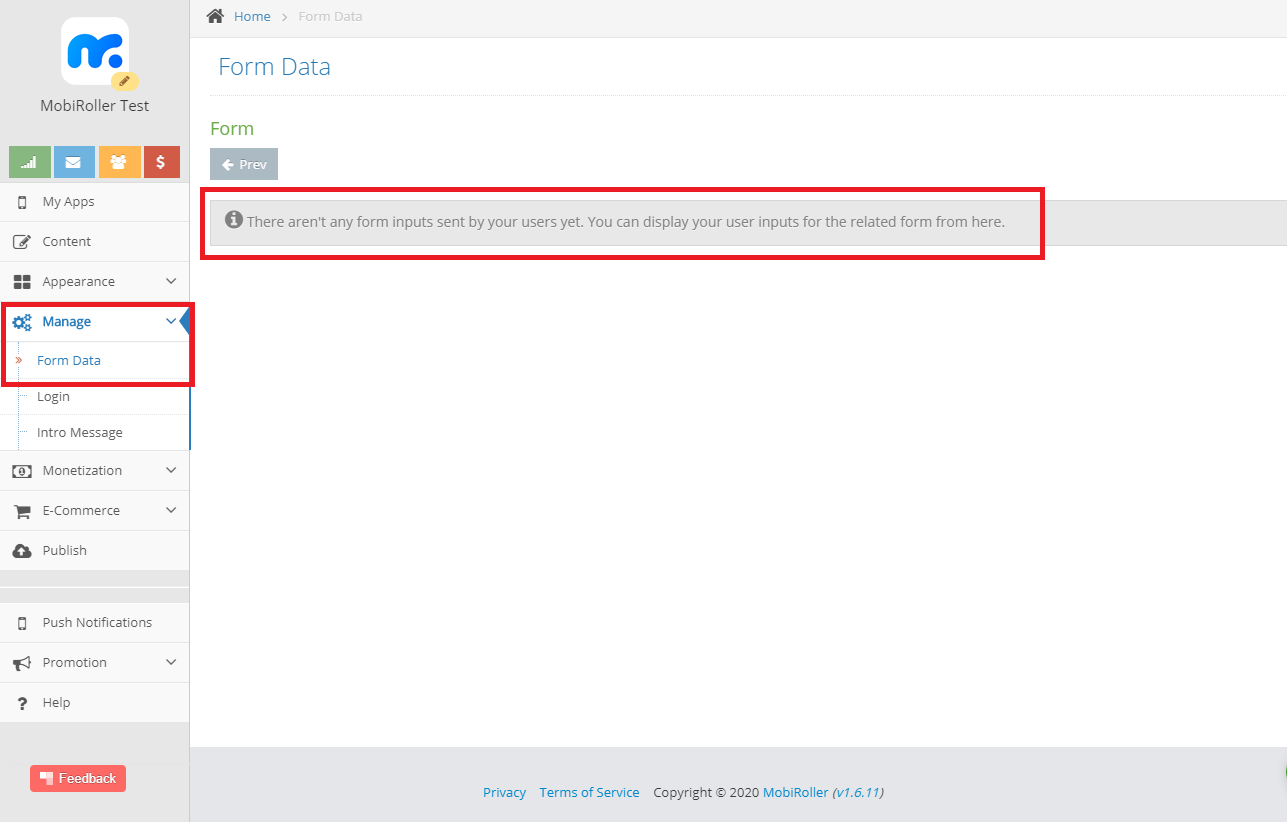Screen dimensions: 1287x822
Task: Click the Prev button
Action: [x=244, y=164]
